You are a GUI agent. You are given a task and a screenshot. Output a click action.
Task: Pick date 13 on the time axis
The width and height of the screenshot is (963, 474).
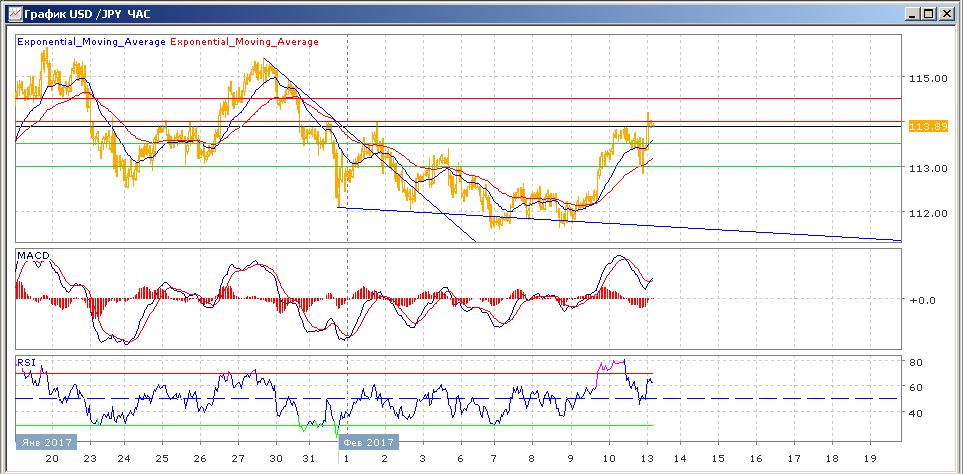click(x=642, y=457)
